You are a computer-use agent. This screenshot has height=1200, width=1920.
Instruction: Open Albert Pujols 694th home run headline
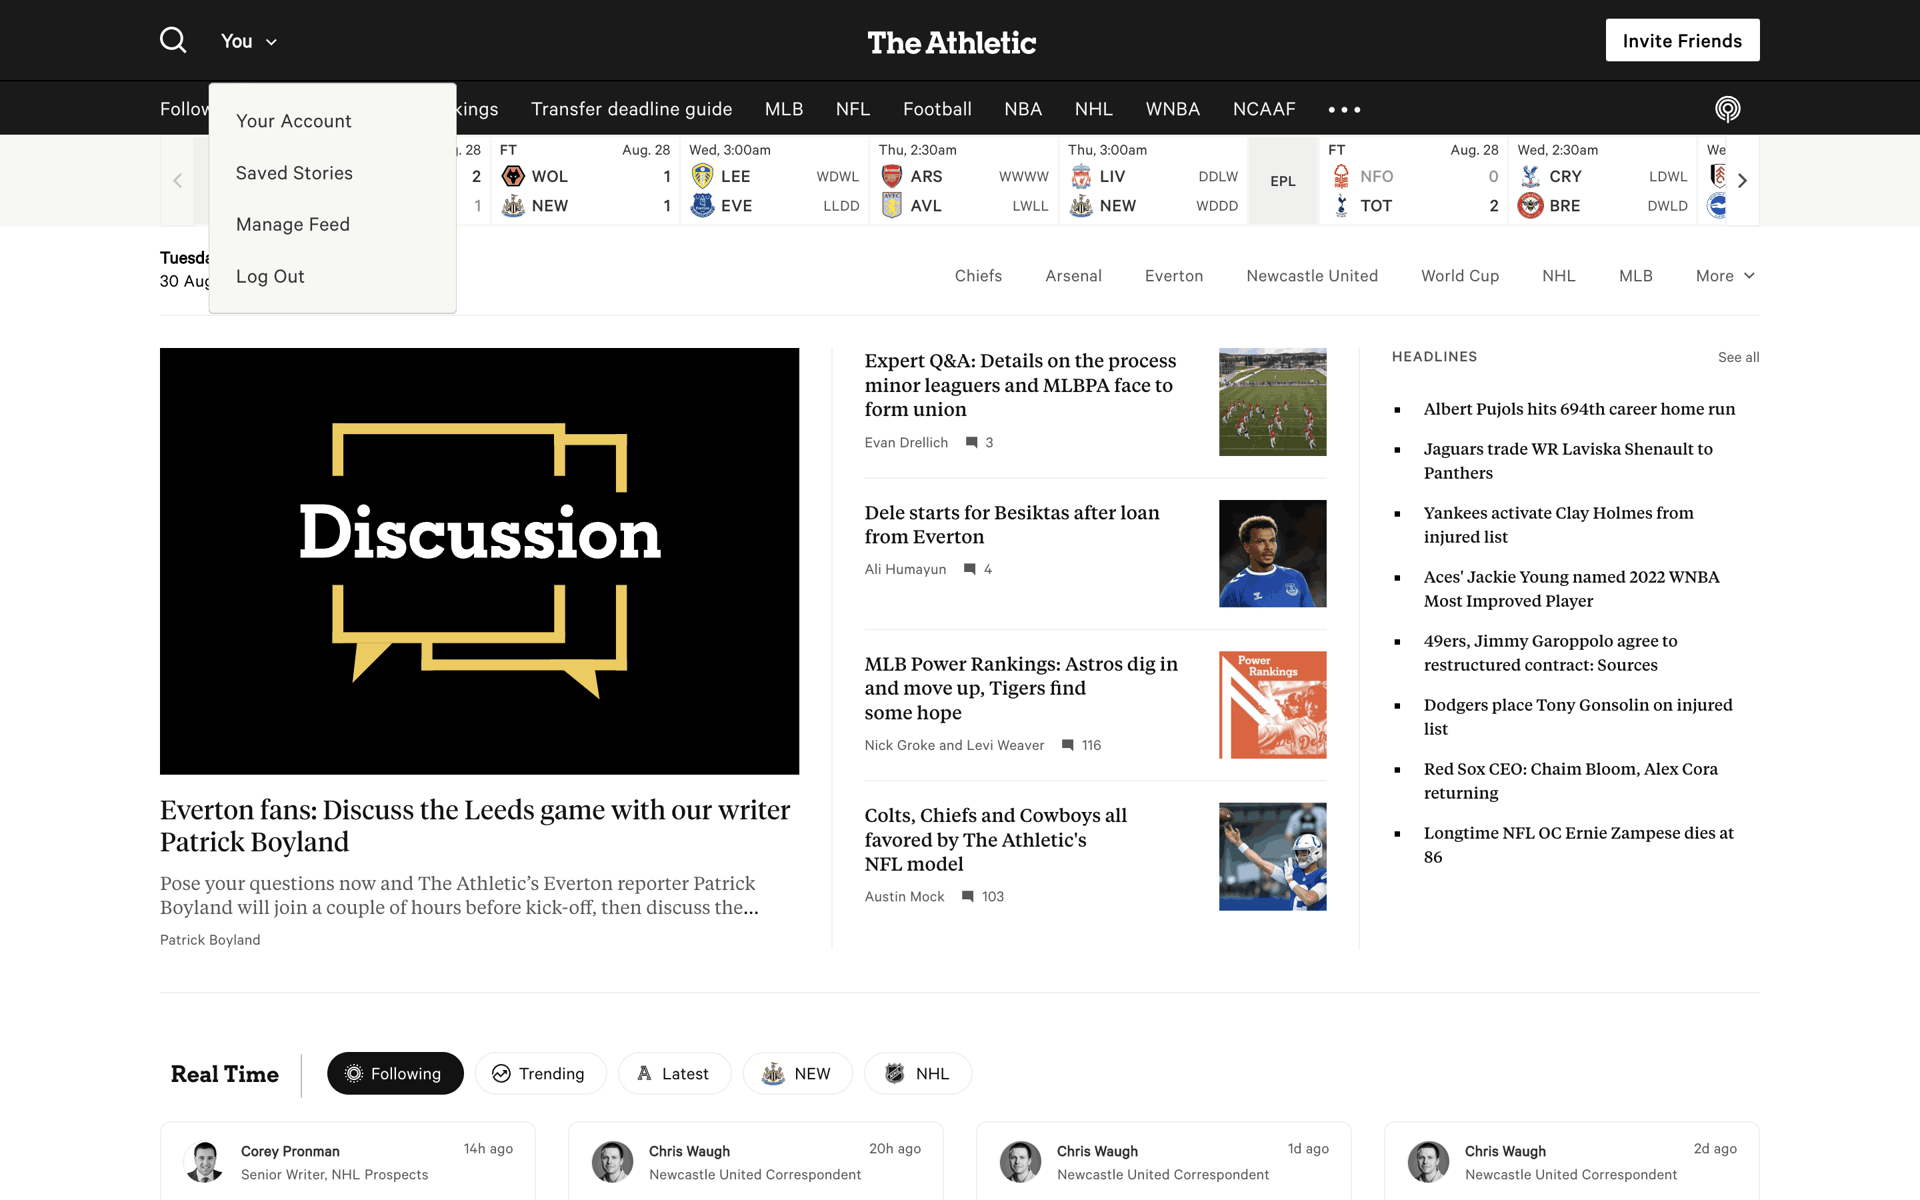coord(1579,409)
